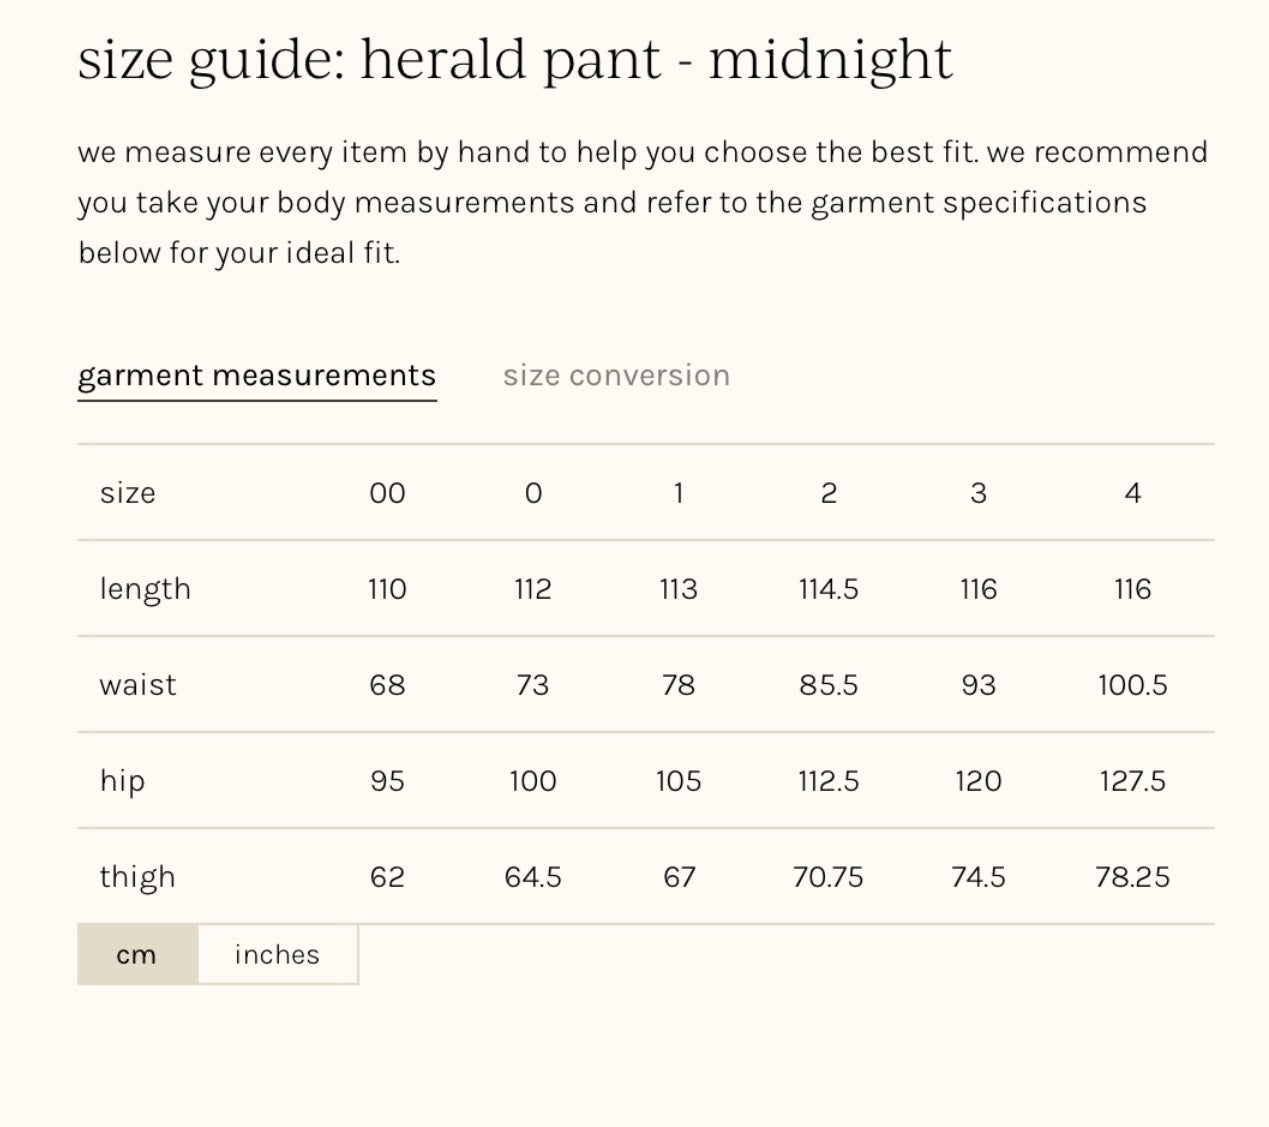The width and height of the screenshot is (1269, 1127).
Task: Click the size row label
Action: pyautogui.click(x=127, y=492)
